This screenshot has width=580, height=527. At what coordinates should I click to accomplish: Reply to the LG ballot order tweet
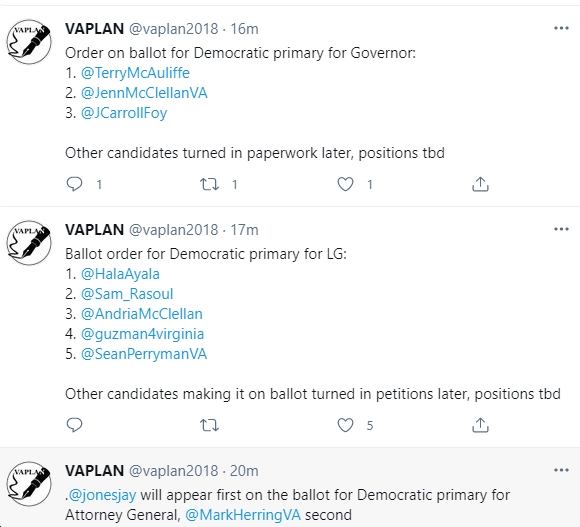pos(74,425)
